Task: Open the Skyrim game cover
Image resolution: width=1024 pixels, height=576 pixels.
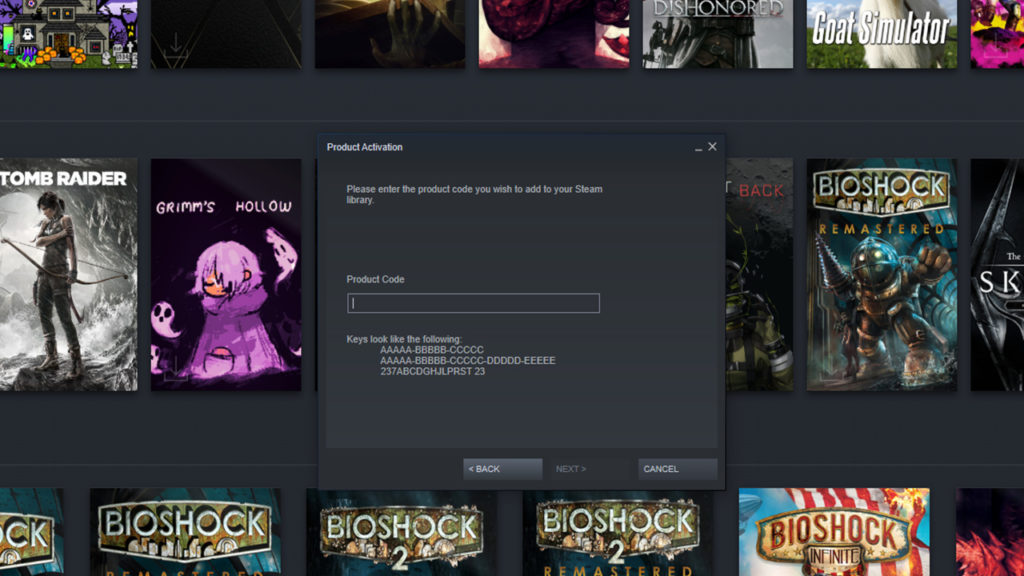Action: coord(997,274)
